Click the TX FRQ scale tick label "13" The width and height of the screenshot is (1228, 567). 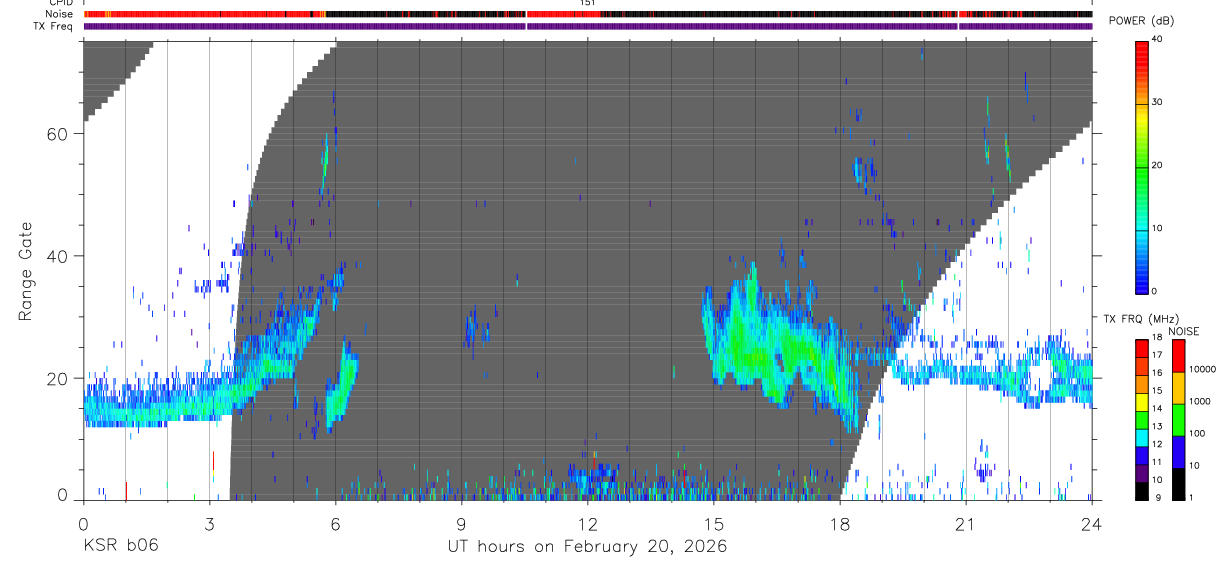tap(1158, 426)
